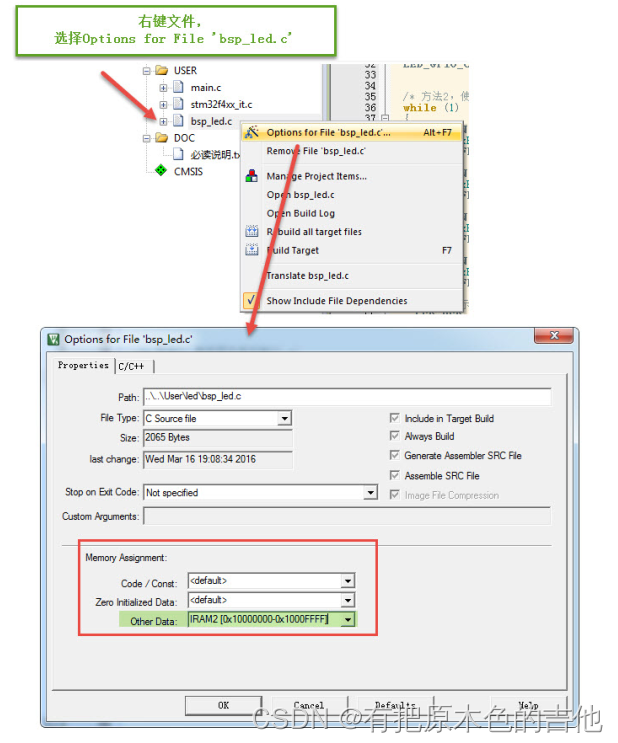The image size is (618, 743).
Task: Switch to the Properties tab
Action: tap(83, 365)
